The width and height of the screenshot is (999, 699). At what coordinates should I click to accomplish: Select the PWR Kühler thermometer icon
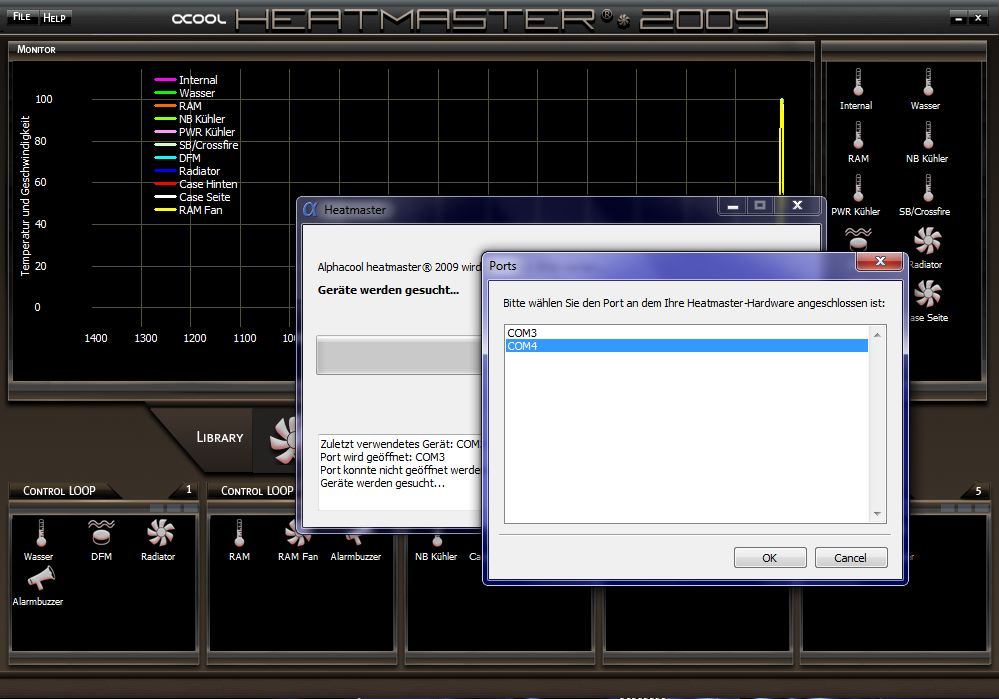pos(858,188)
